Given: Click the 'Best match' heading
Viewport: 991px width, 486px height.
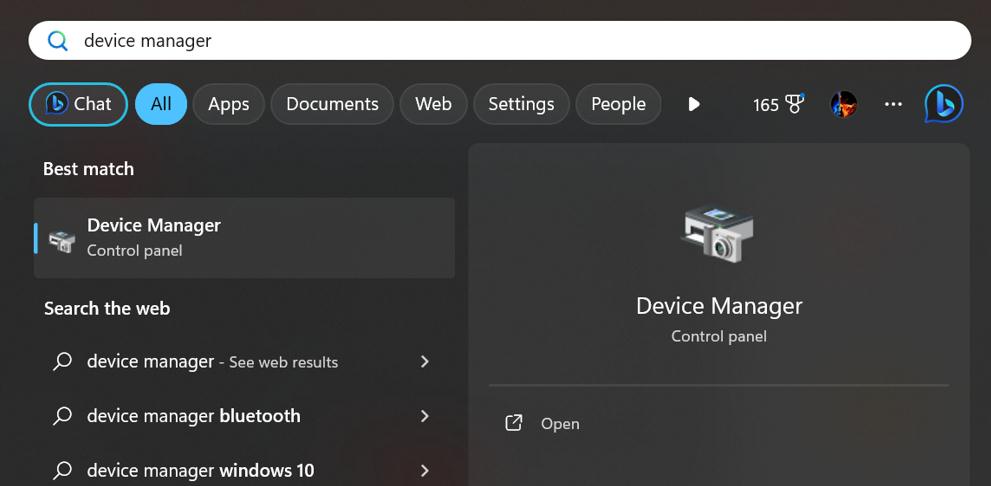Looking at the screenshot, I should tap(88, 169).
